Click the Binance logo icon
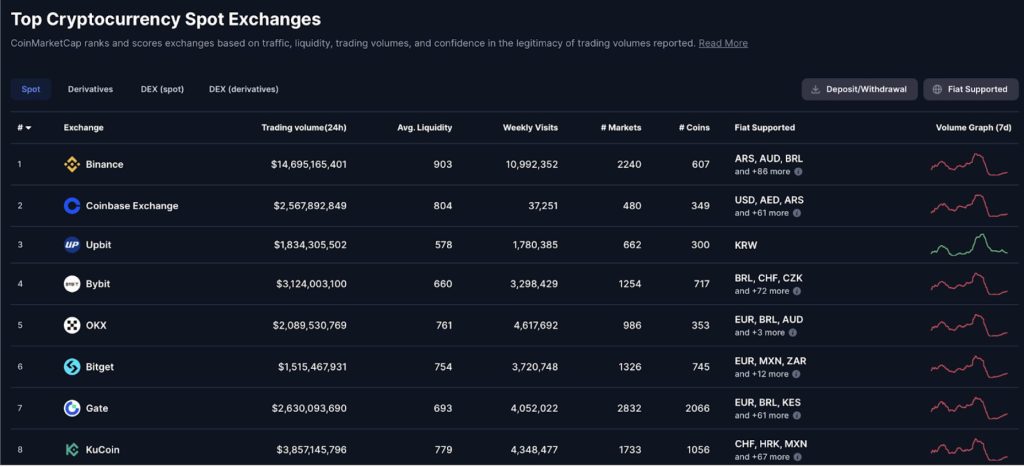 tap(72, 164)
